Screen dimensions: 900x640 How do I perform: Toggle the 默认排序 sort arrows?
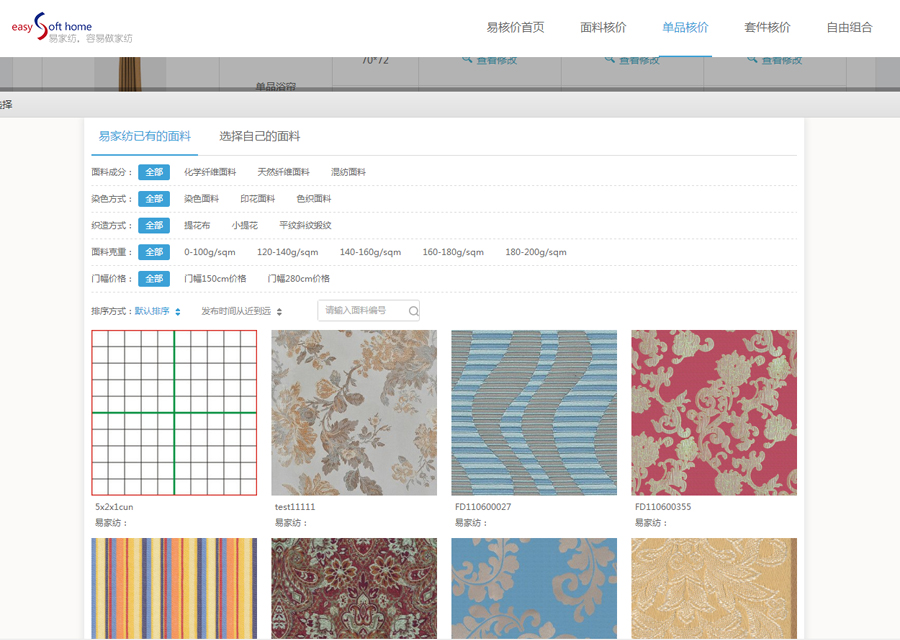[178, 312]
